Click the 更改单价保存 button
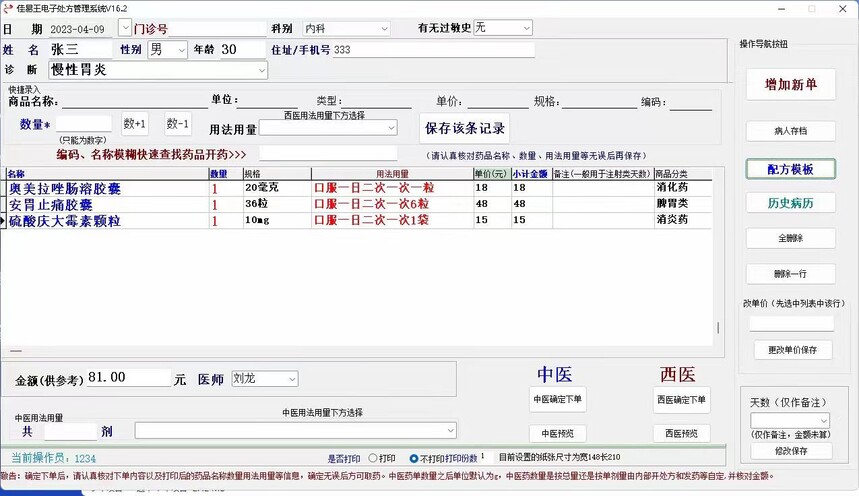The width and height of the screenshot is (859, 496). [792, 350]
